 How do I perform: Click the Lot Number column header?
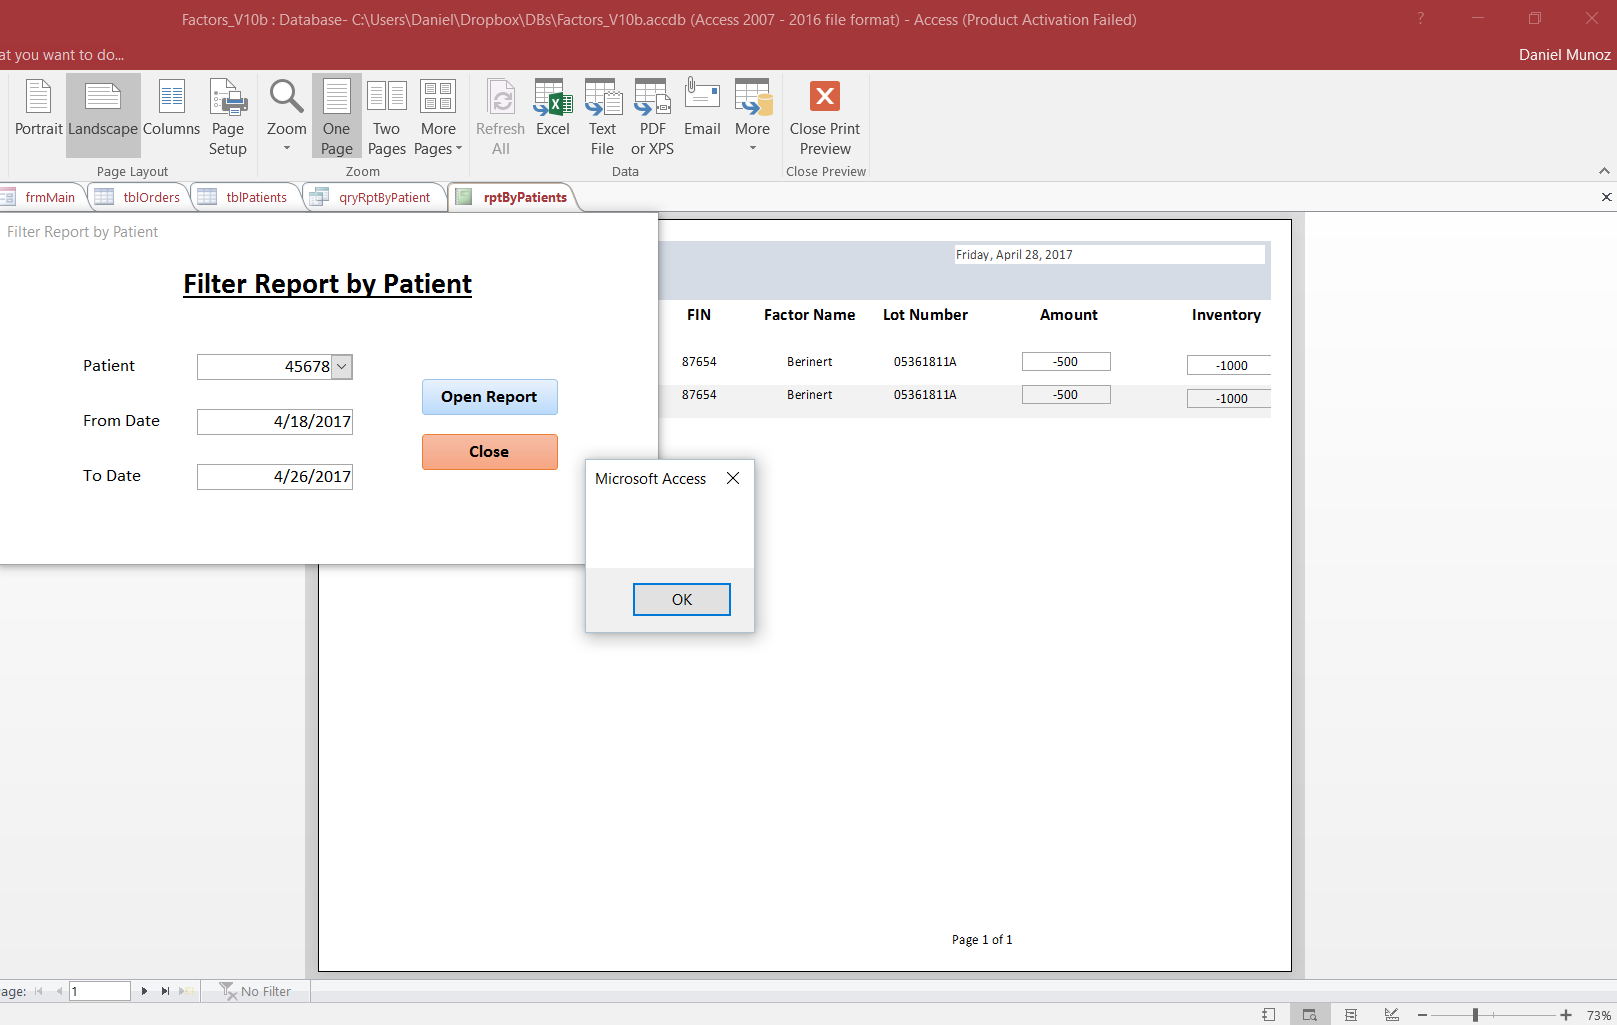coord(925,315)
